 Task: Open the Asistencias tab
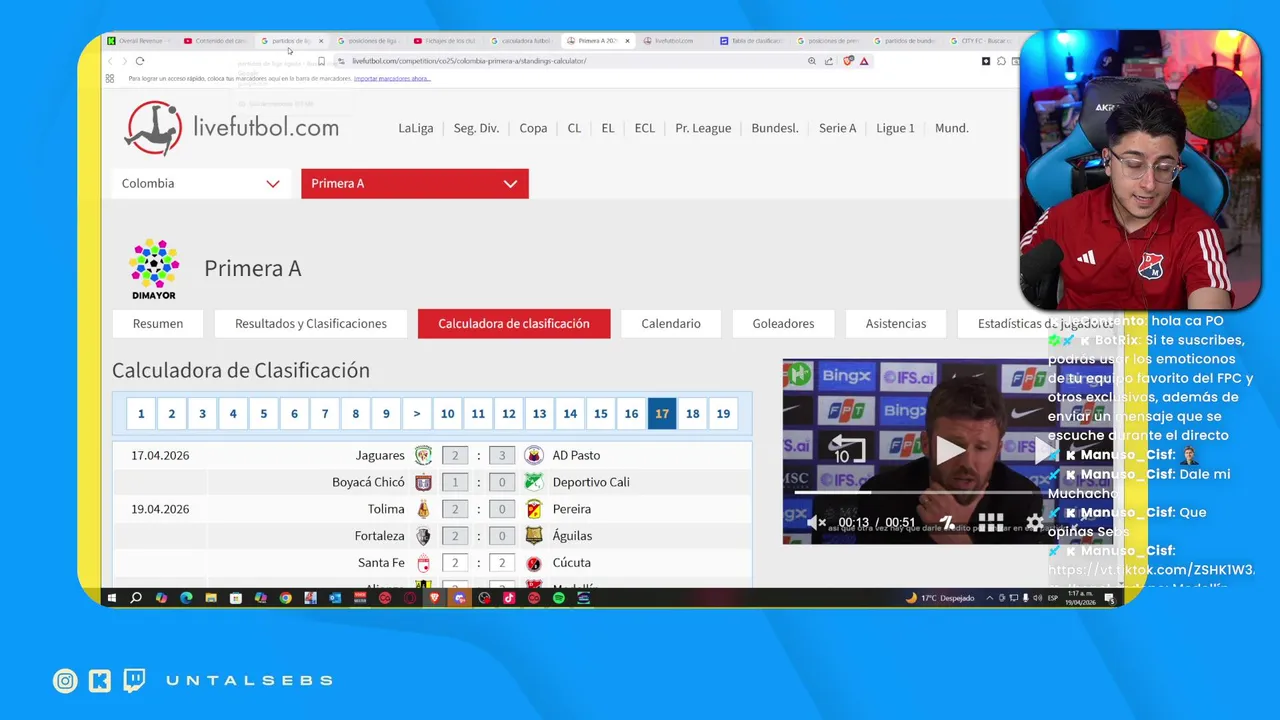[896, 323]
